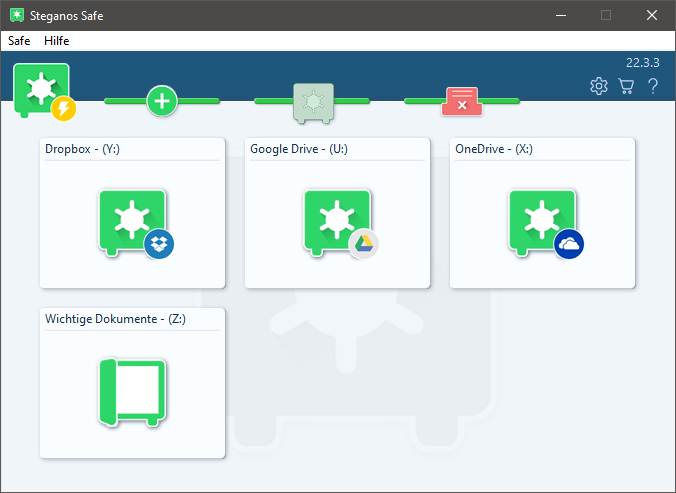
Task: Click the open Wichtige Dokumente safe icon
Action: point(132,392)
